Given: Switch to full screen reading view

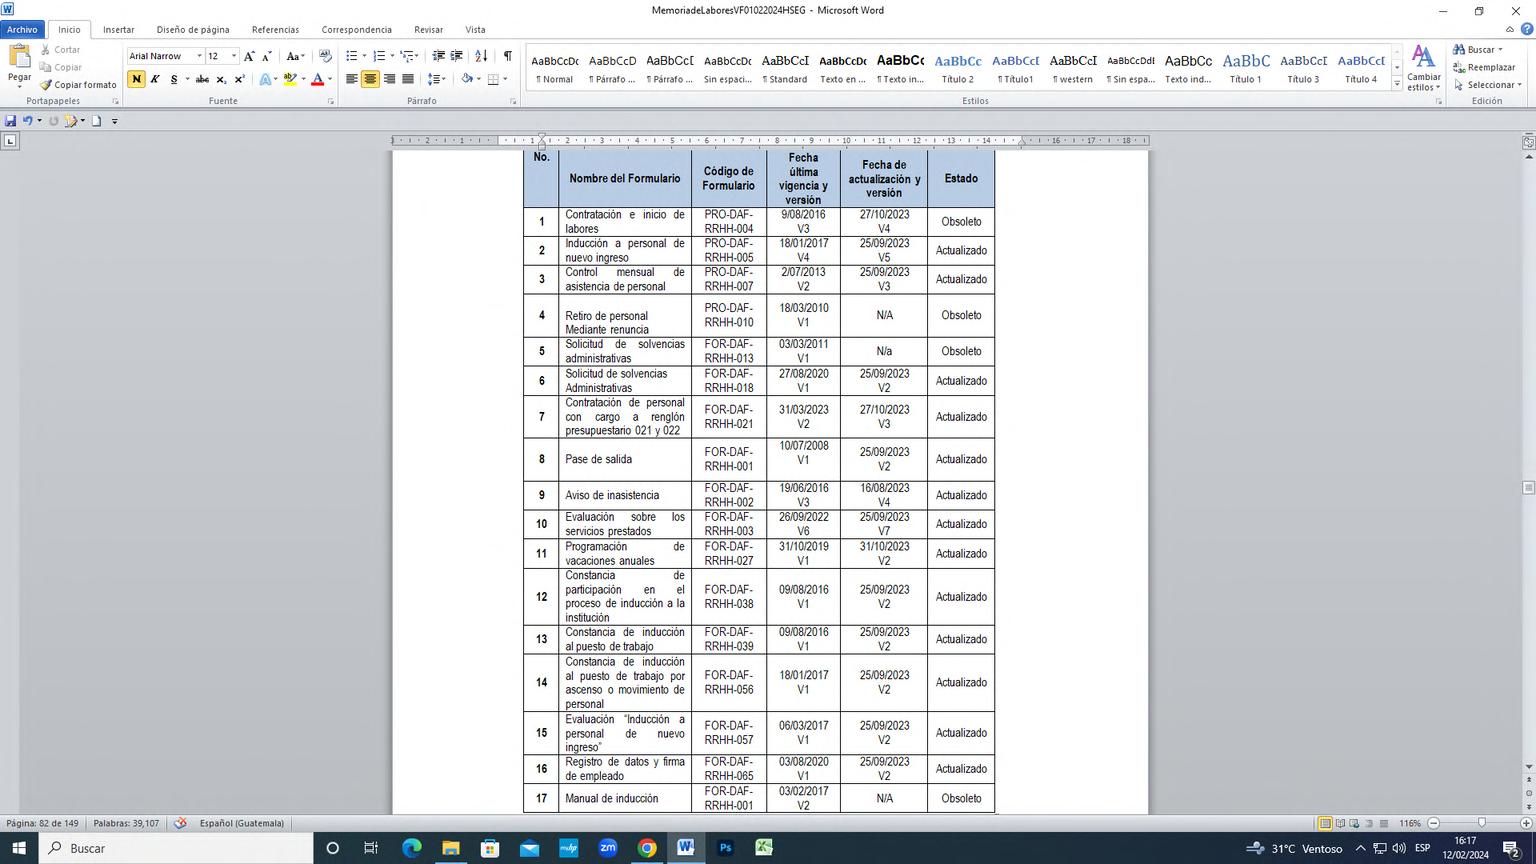Looking at the screenshot, I should (x=1340, y=823).
